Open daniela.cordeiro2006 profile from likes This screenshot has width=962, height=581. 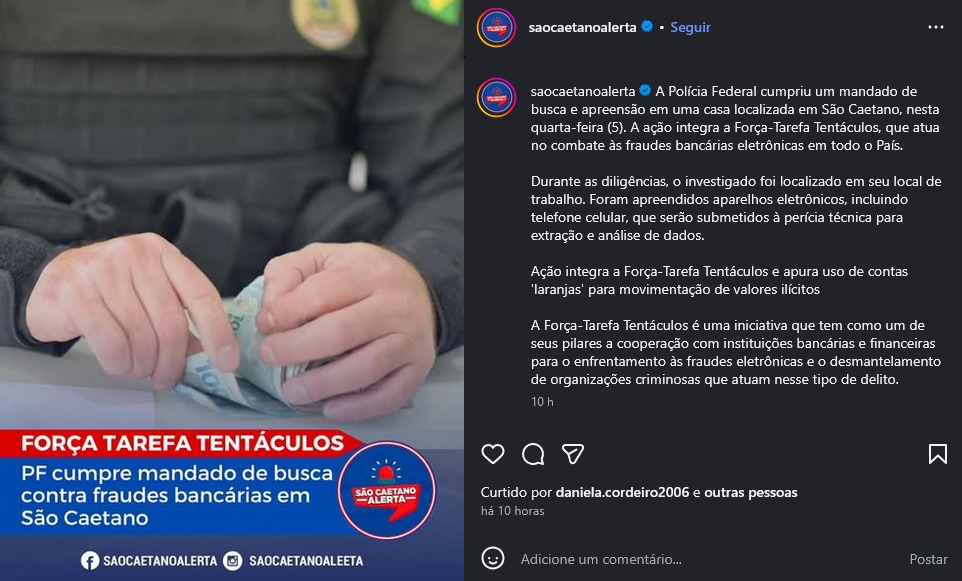[622, 492]
